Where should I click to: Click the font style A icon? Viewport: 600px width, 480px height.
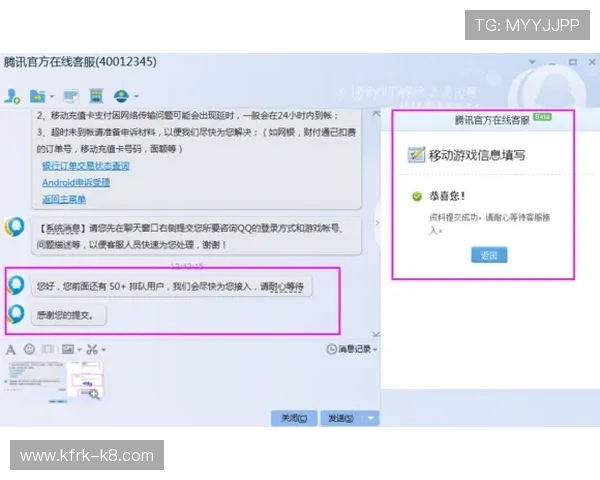(x=11, y=349)
